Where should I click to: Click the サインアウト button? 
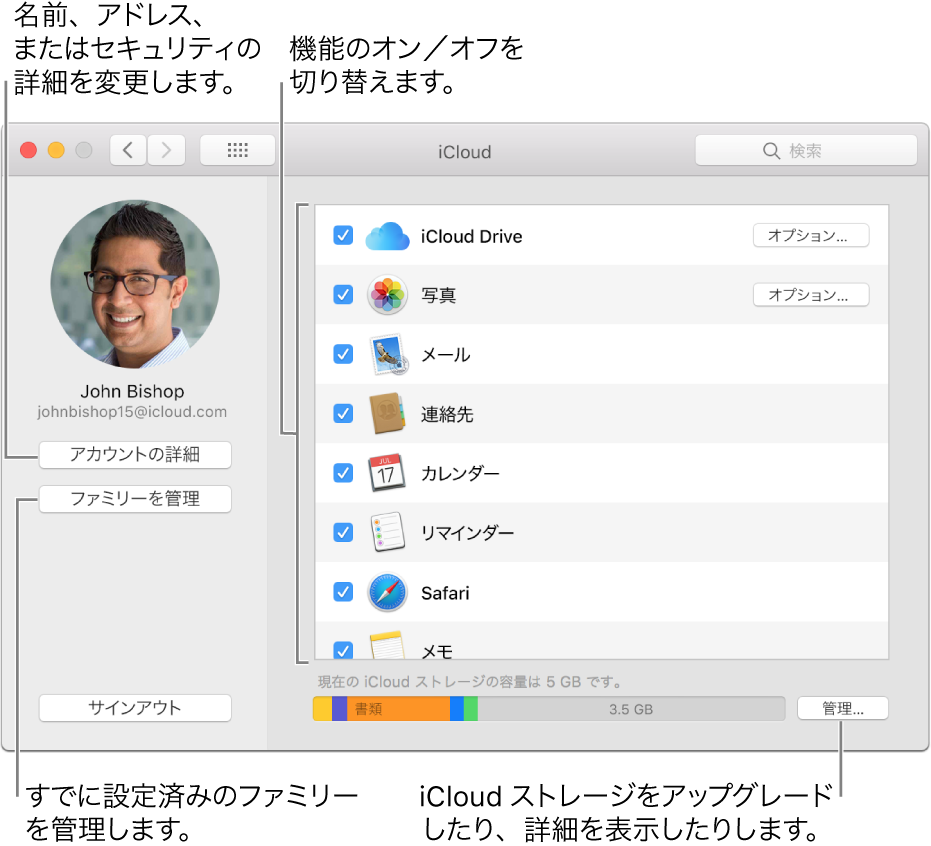click(135, 707)
